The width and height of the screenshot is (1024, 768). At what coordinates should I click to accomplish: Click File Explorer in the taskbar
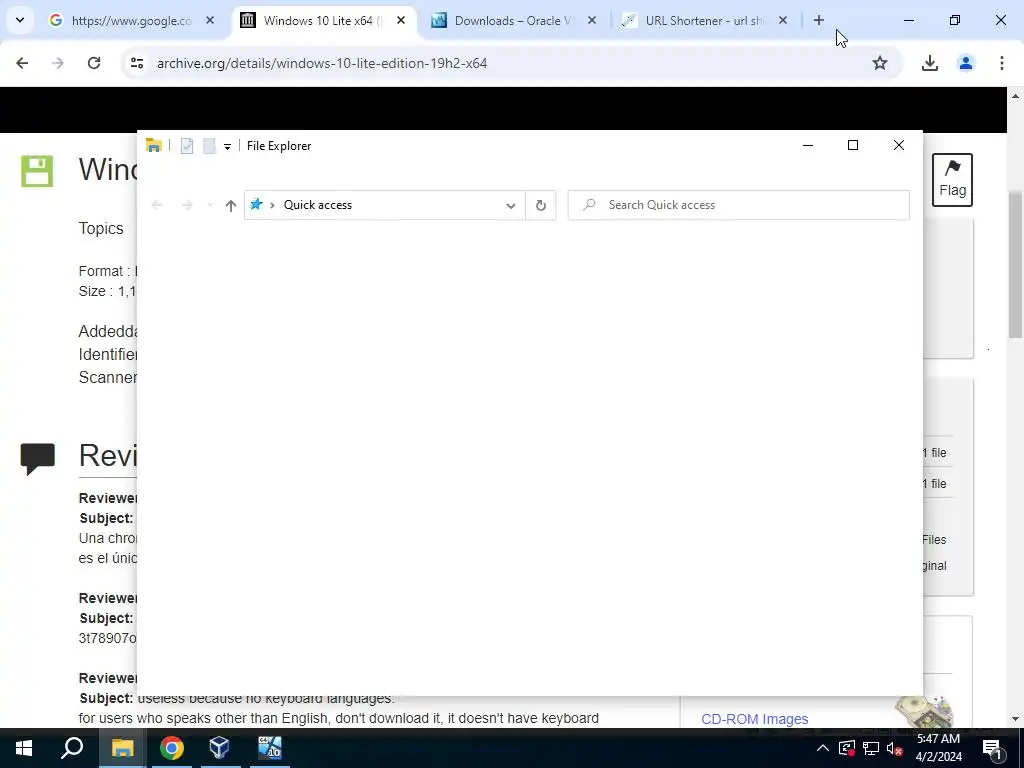(x=122, y=748)
